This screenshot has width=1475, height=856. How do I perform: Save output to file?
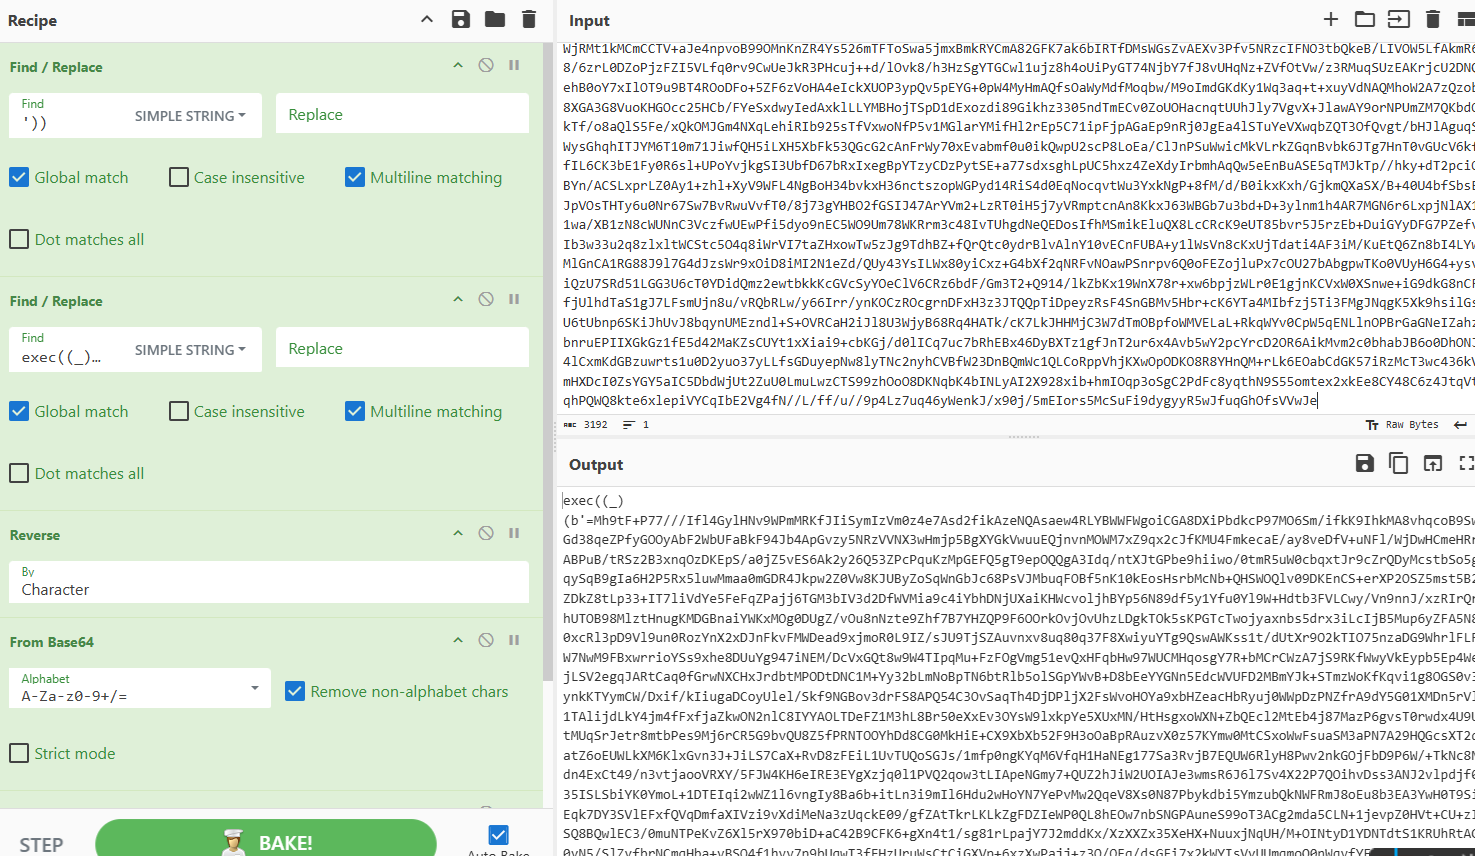(1364, 463)
